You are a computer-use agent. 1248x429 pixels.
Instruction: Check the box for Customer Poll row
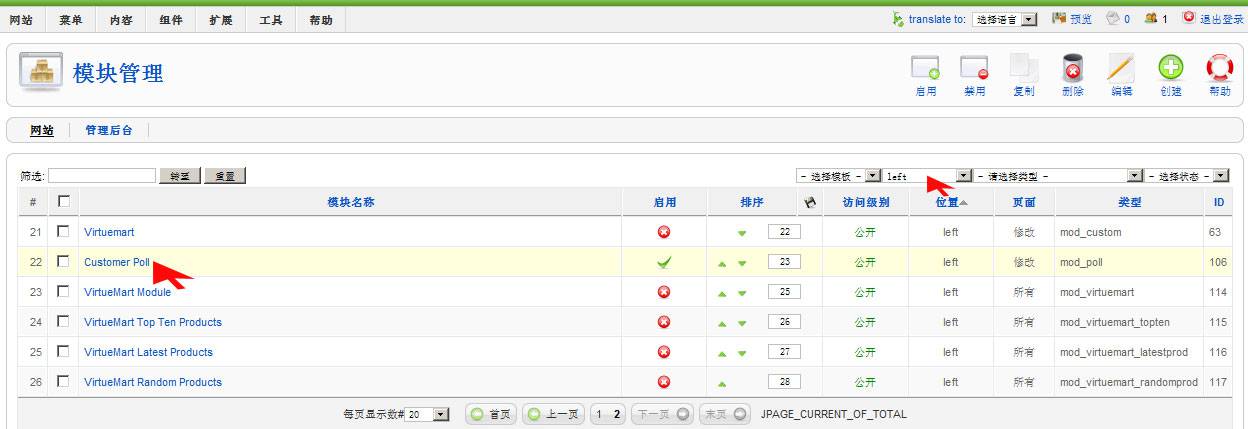click(x=63, y=261)
